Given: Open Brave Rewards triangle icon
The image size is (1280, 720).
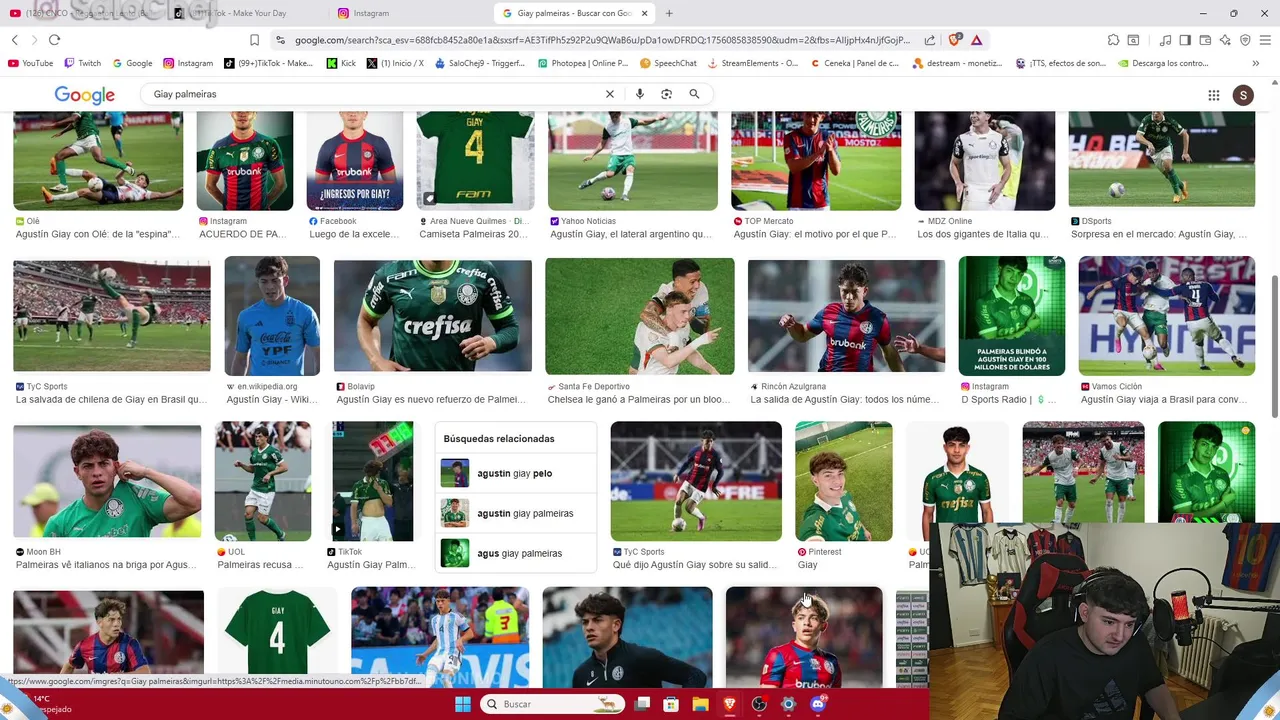Looking at the screenshot, I should (976, 40).
